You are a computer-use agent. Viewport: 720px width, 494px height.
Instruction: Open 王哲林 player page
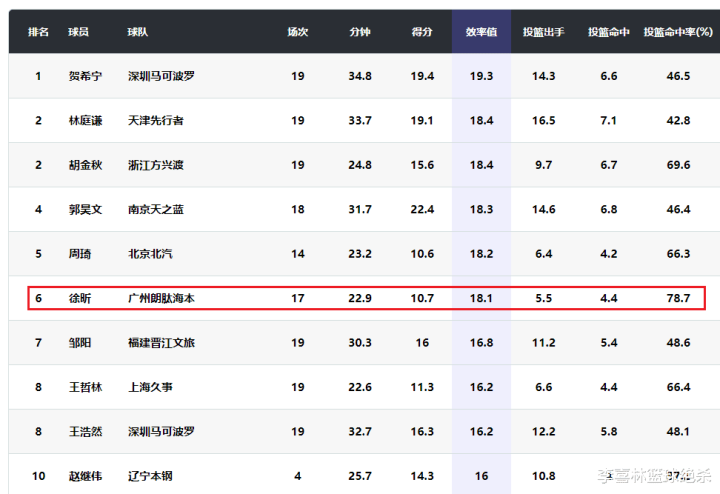click(85, 387)
